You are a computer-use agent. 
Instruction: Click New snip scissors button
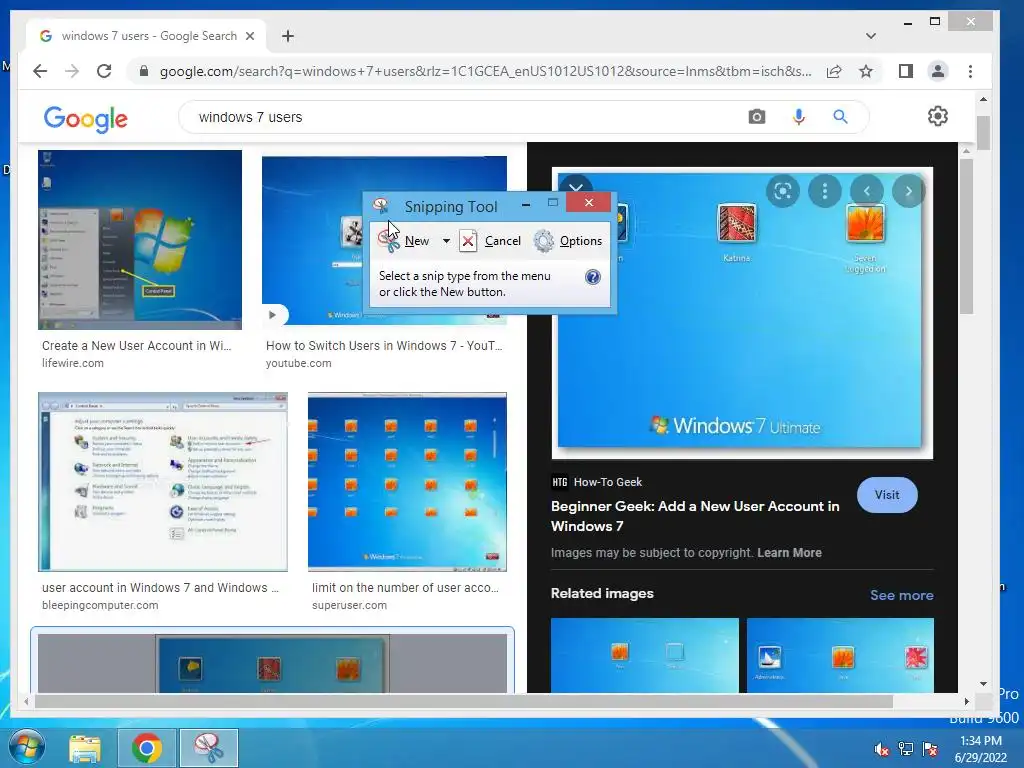click(x=404, y=241)
